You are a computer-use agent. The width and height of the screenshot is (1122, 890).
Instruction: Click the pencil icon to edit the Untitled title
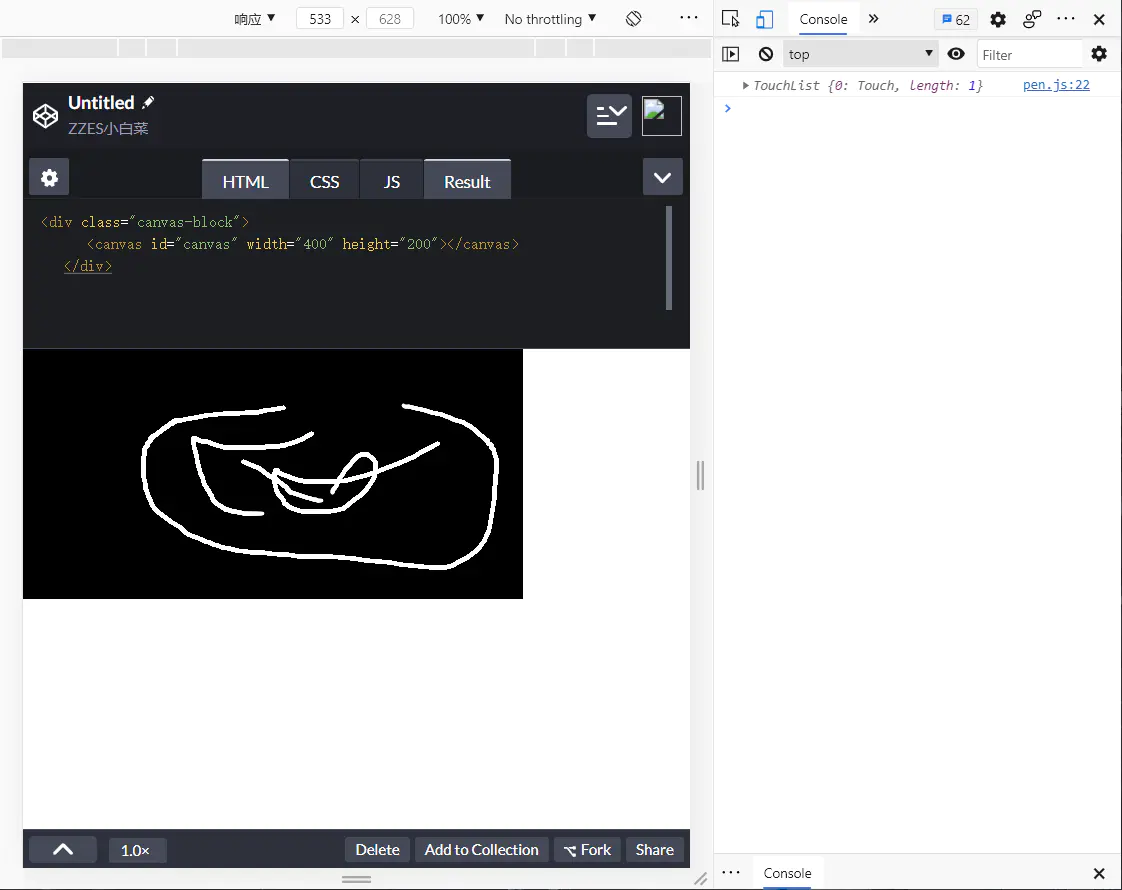[148, 102]
